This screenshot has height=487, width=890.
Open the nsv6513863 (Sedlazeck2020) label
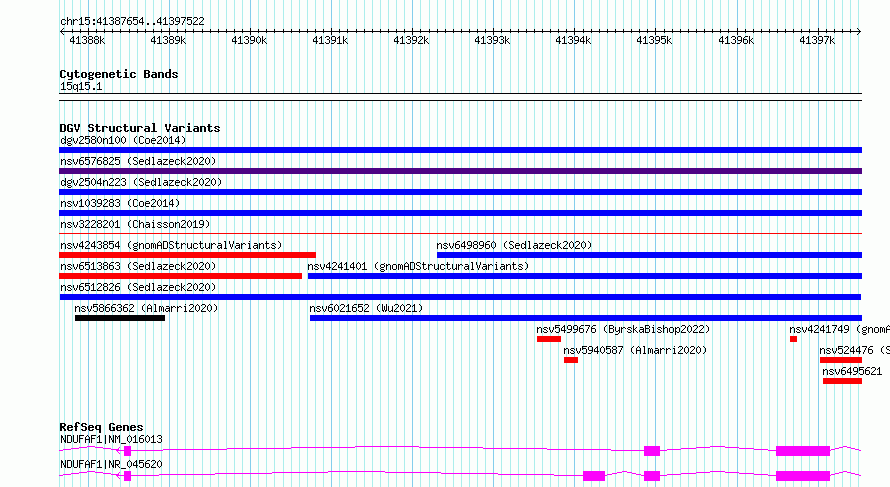138,266
